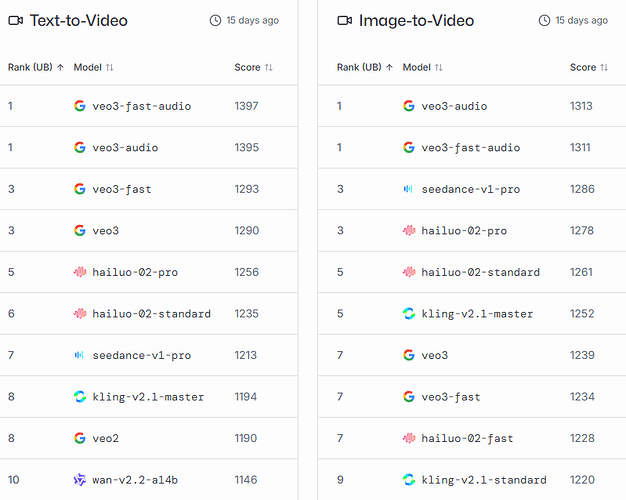Click Seedance icon beside seedance-v1-pro in Image-to-Video
The height and width of the screenshot is (500, 626).
(x=408, y=189)
